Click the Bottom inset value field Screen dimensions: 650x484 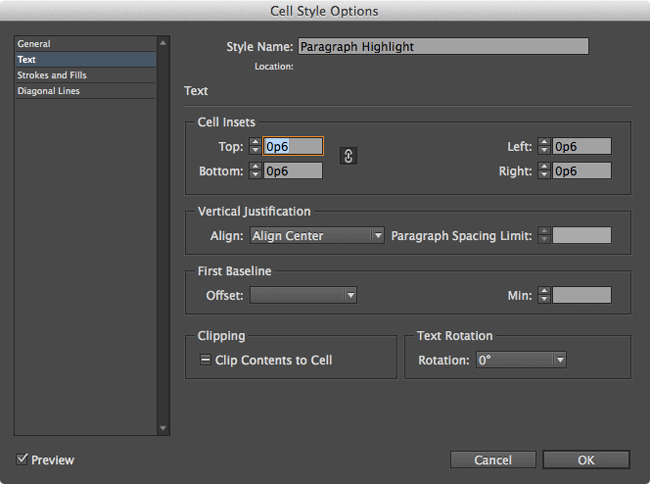tap(293, 171)
